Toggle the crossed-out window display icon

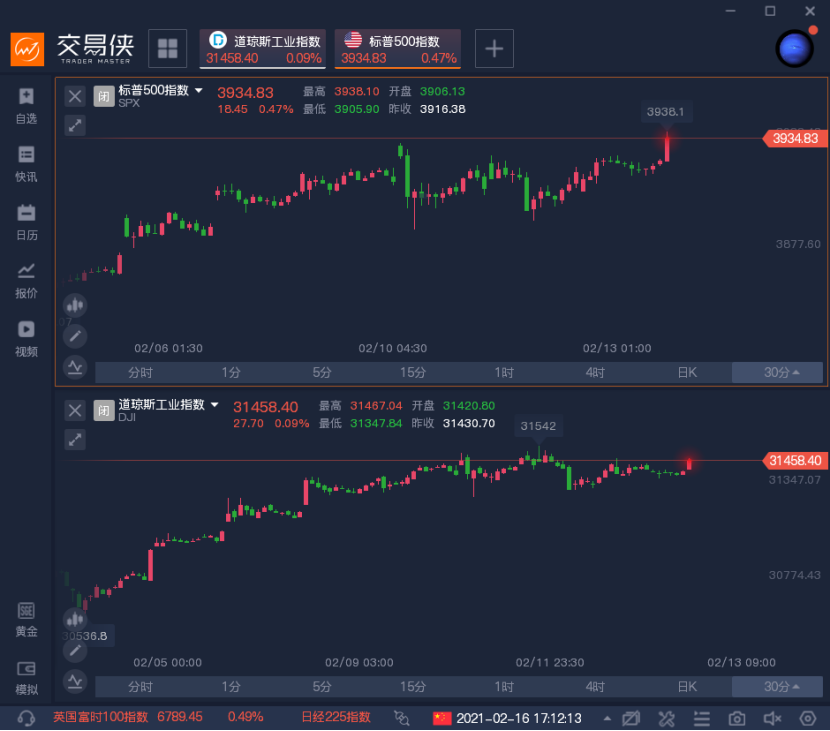coord(631,718)
